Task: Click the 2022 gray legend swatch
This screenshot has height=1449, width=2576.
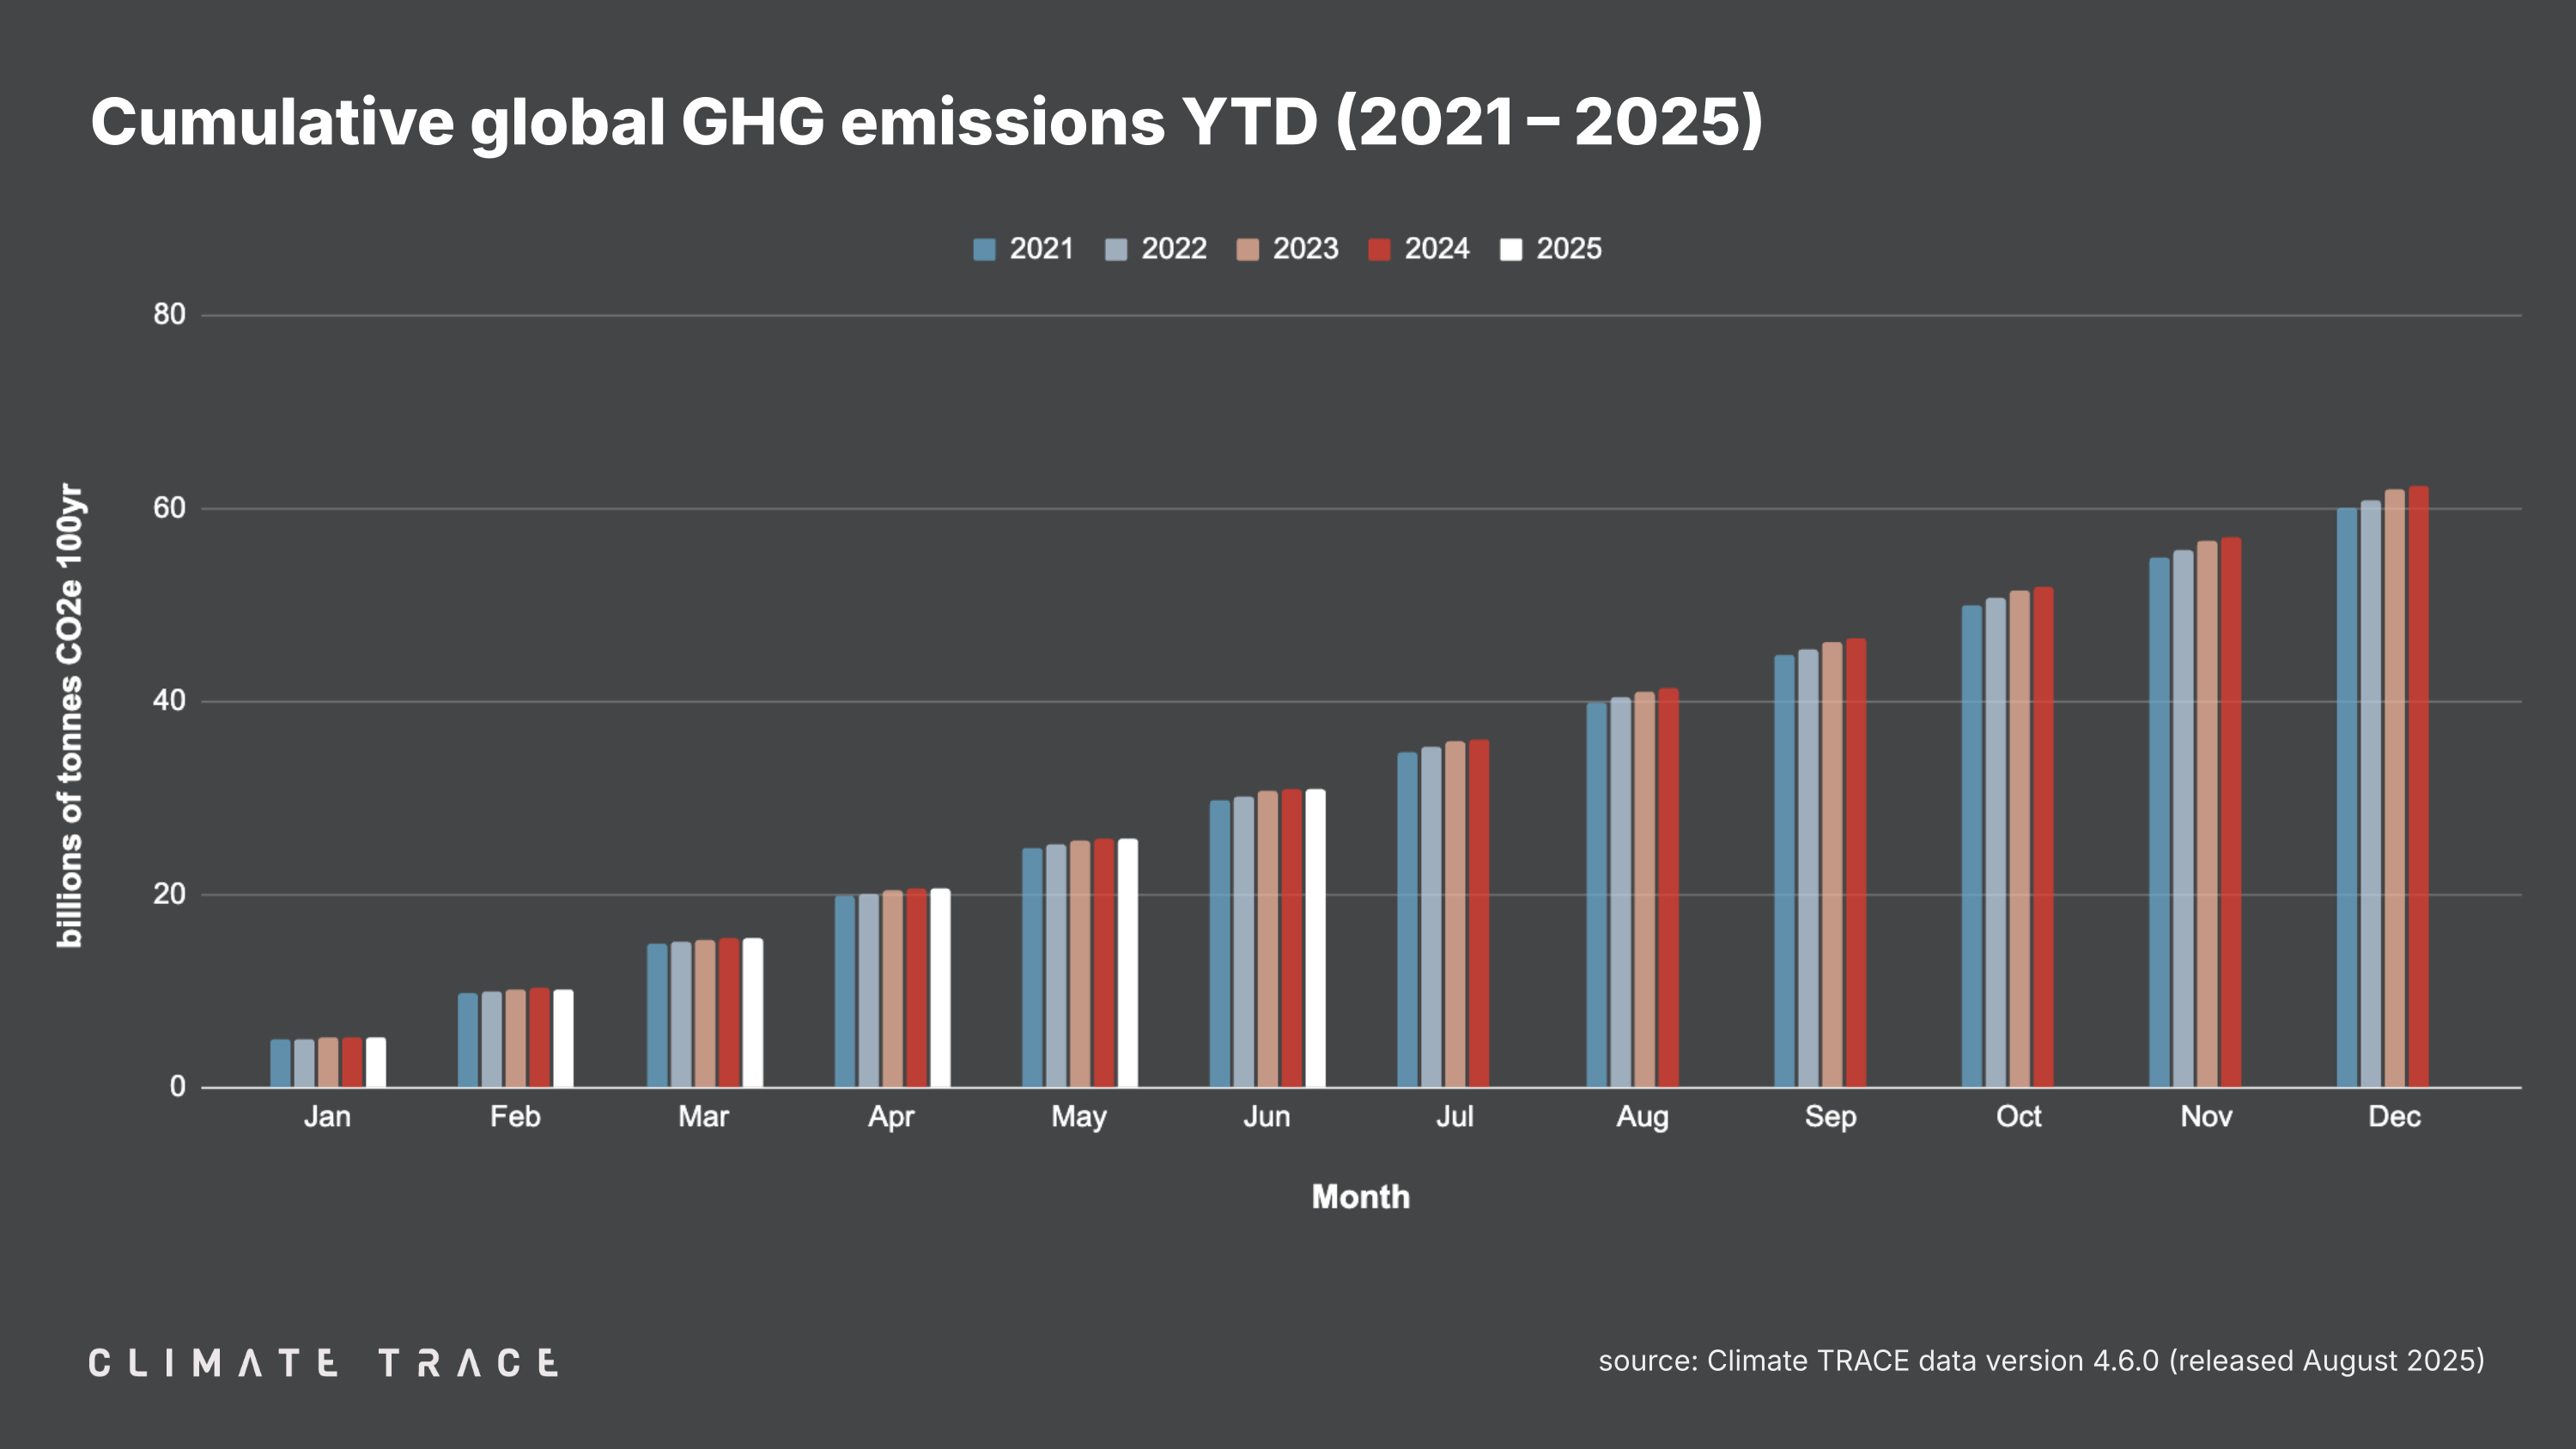Action: (x=1116, y=249)
